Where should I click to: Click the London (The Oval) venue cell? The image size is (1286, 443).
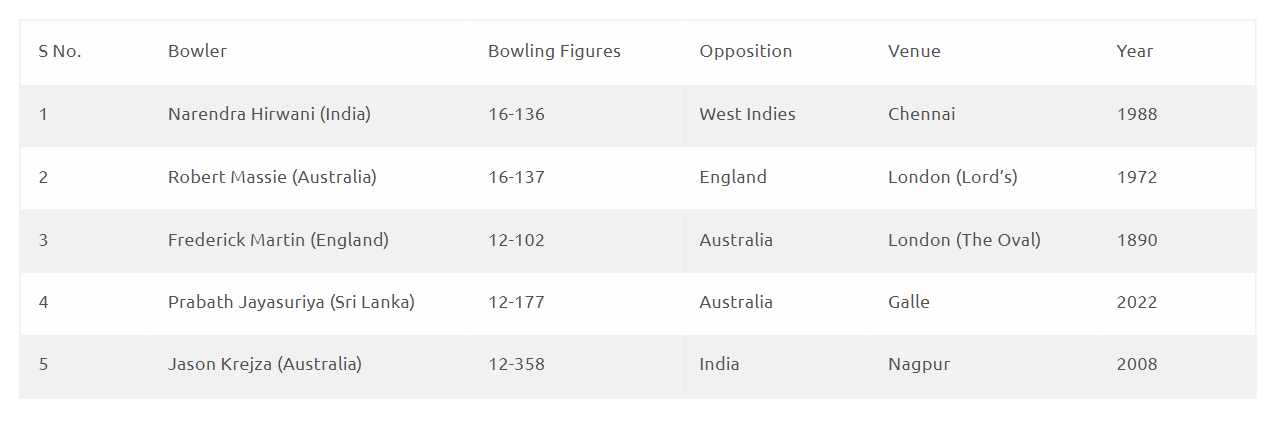964,240
